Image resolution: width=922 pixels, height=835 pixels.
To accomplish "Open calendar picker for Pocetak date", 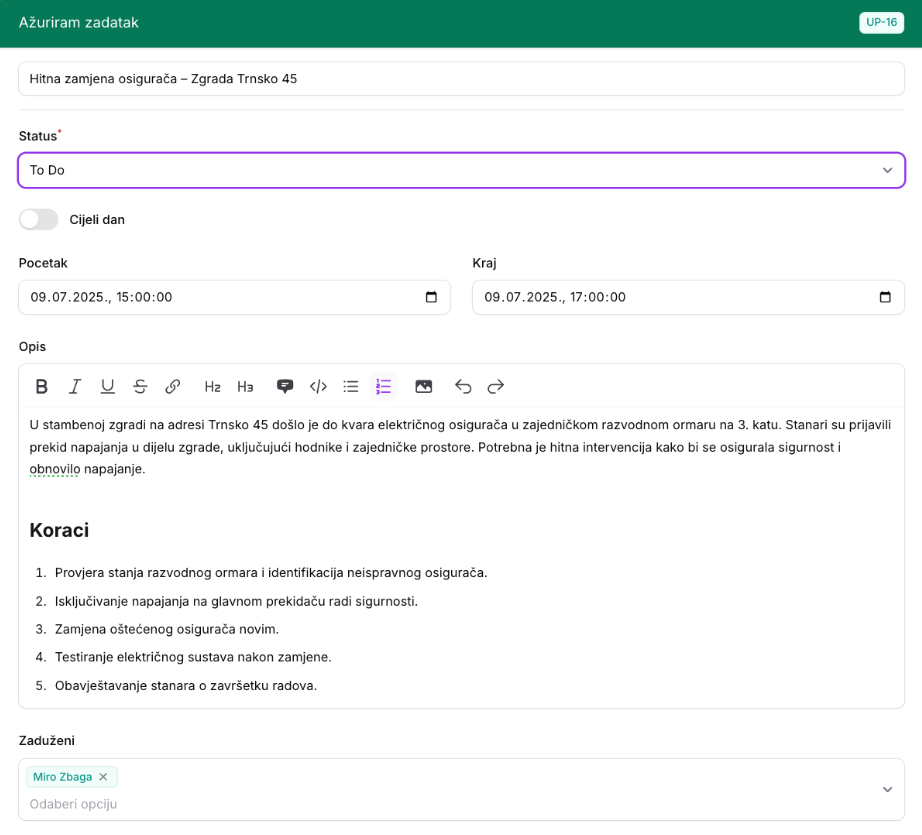I will pos(431,297).
